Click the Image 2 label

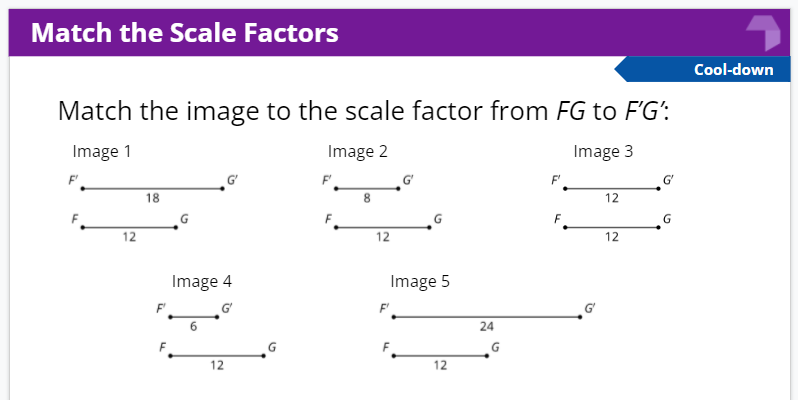click(x=357, y=151)
